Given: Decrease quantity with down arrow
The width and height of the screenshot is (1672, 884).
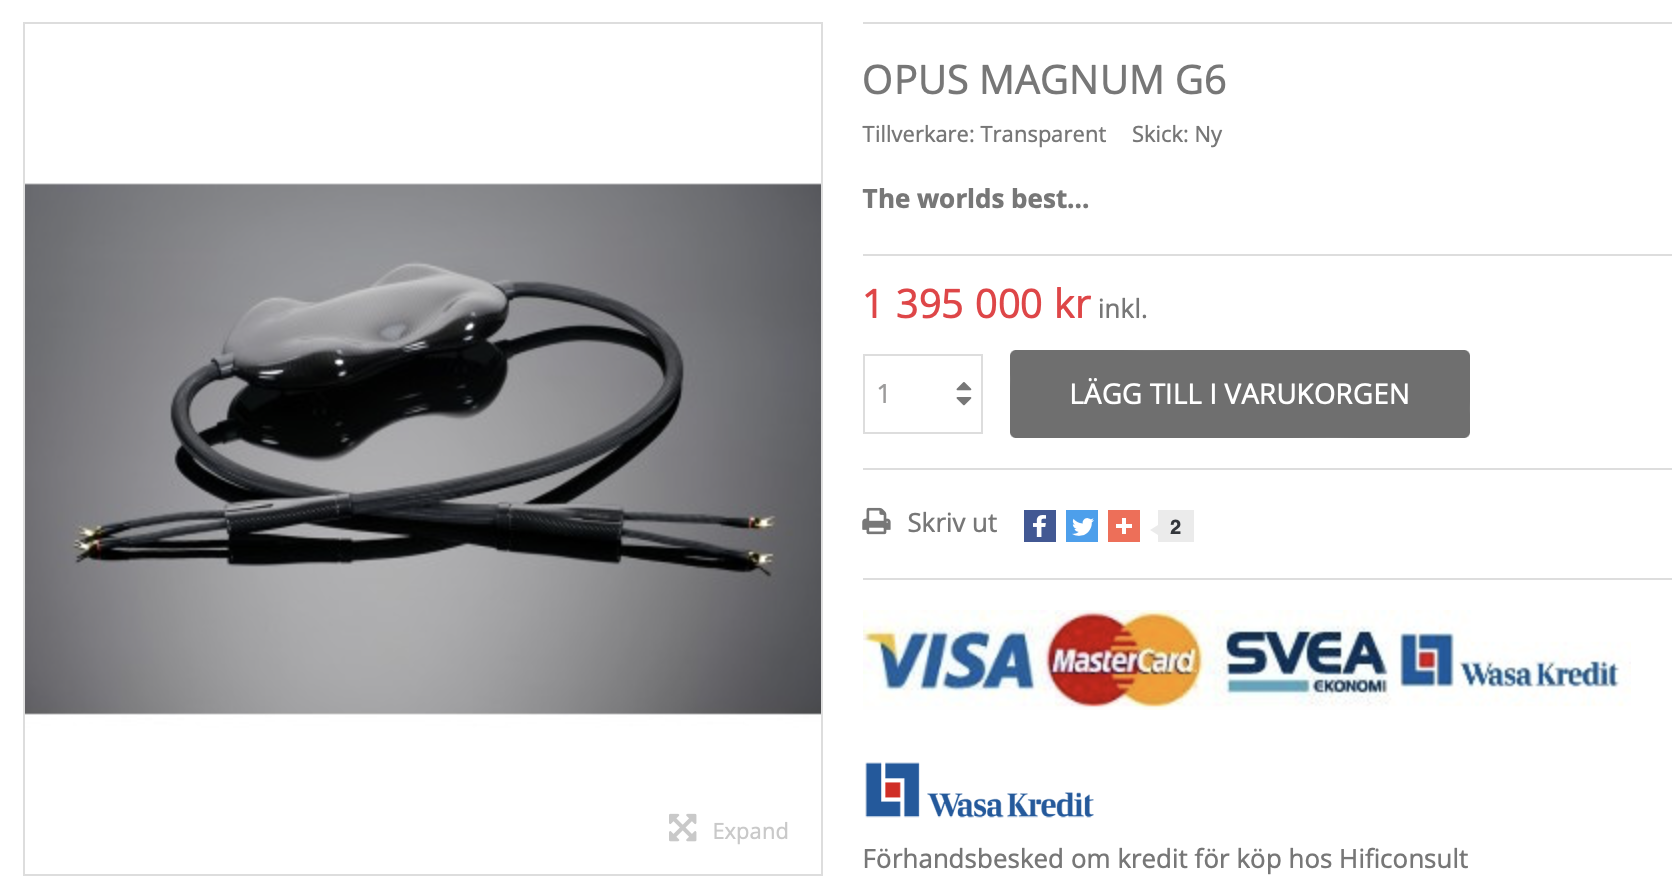Looking at the screenshot, I should point(963,401).
